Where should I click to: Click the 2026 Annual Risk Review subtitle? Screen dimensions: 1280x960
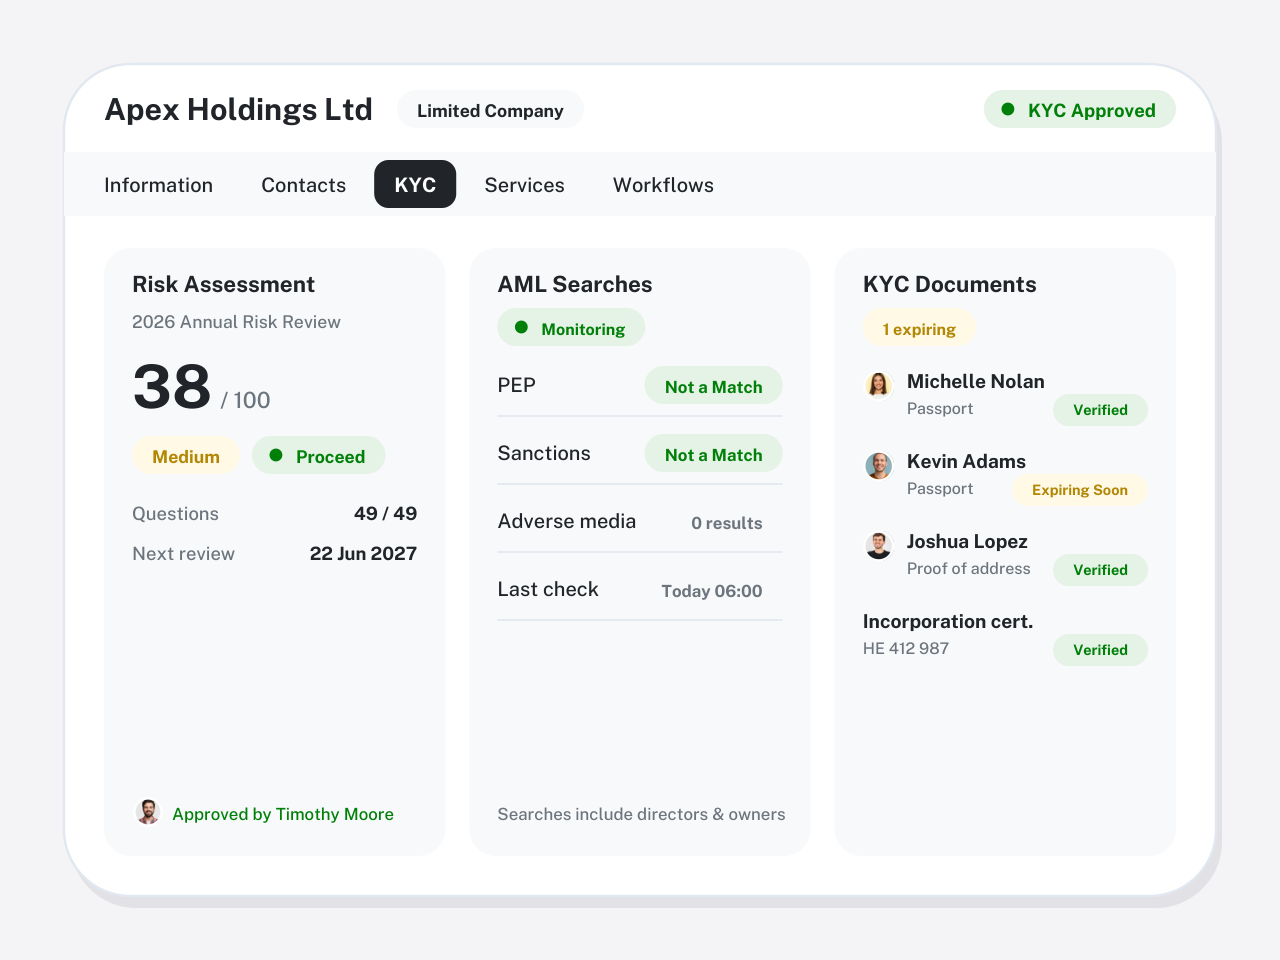click(236, 322)
